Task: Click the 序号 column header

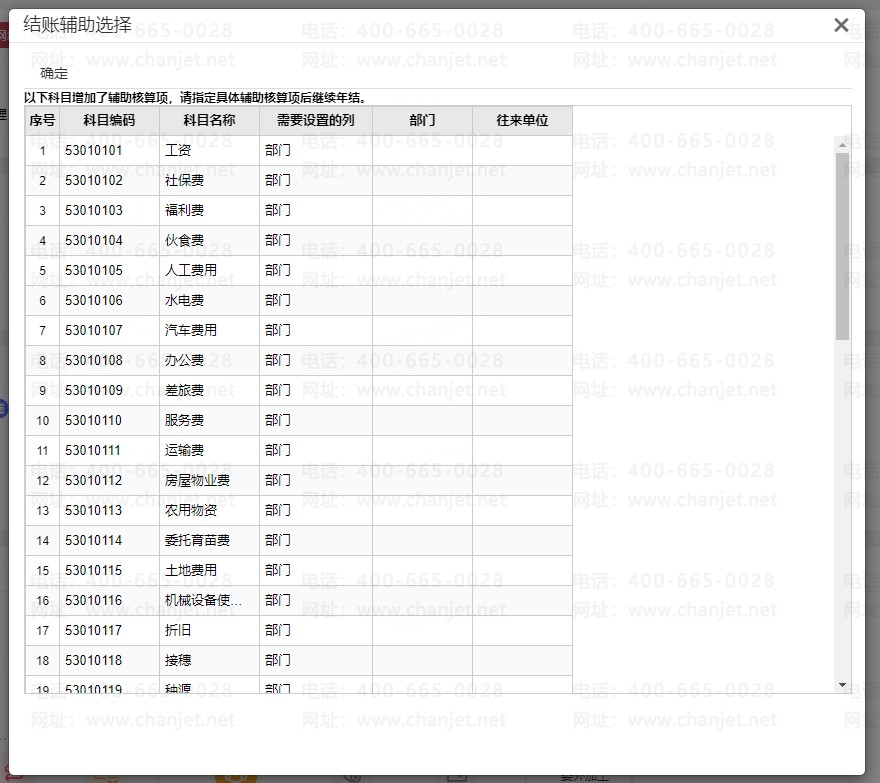Action: pyautogui.click(x=42, y=120)
